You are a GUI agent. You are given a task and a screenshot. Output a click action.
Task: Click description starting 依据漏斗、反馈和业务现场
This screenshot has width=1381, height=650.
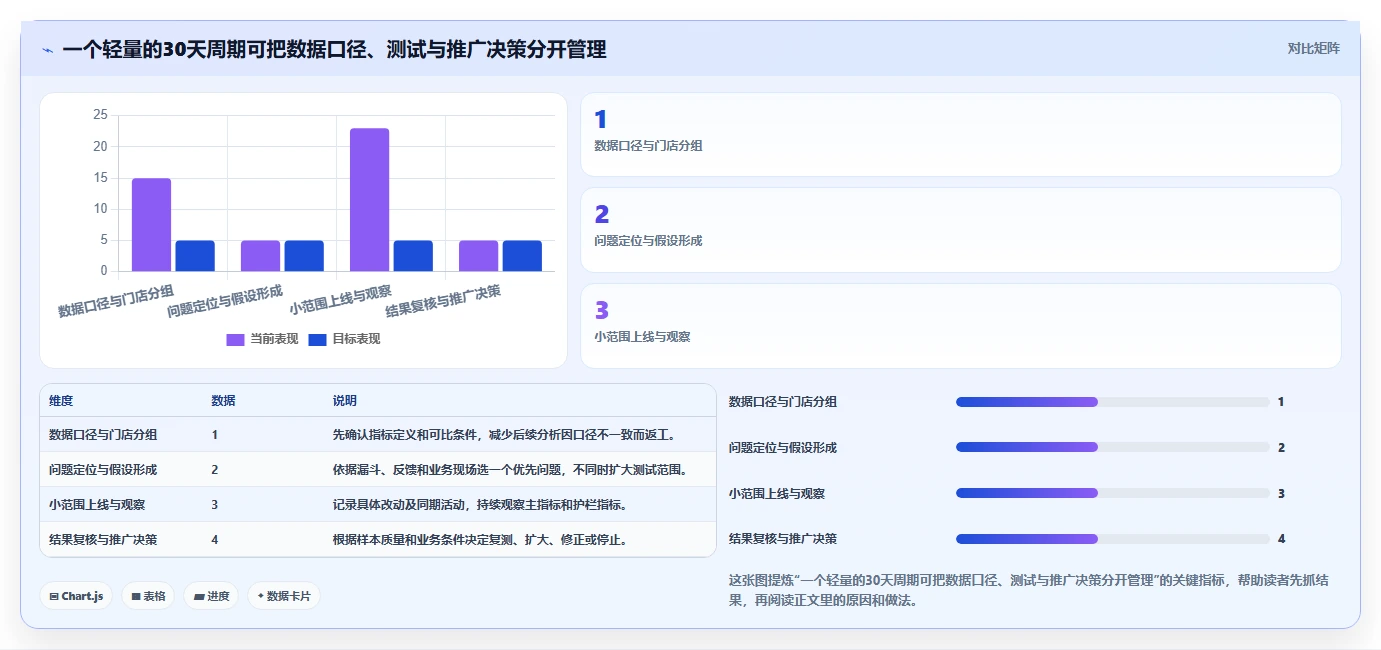(511, 470)
